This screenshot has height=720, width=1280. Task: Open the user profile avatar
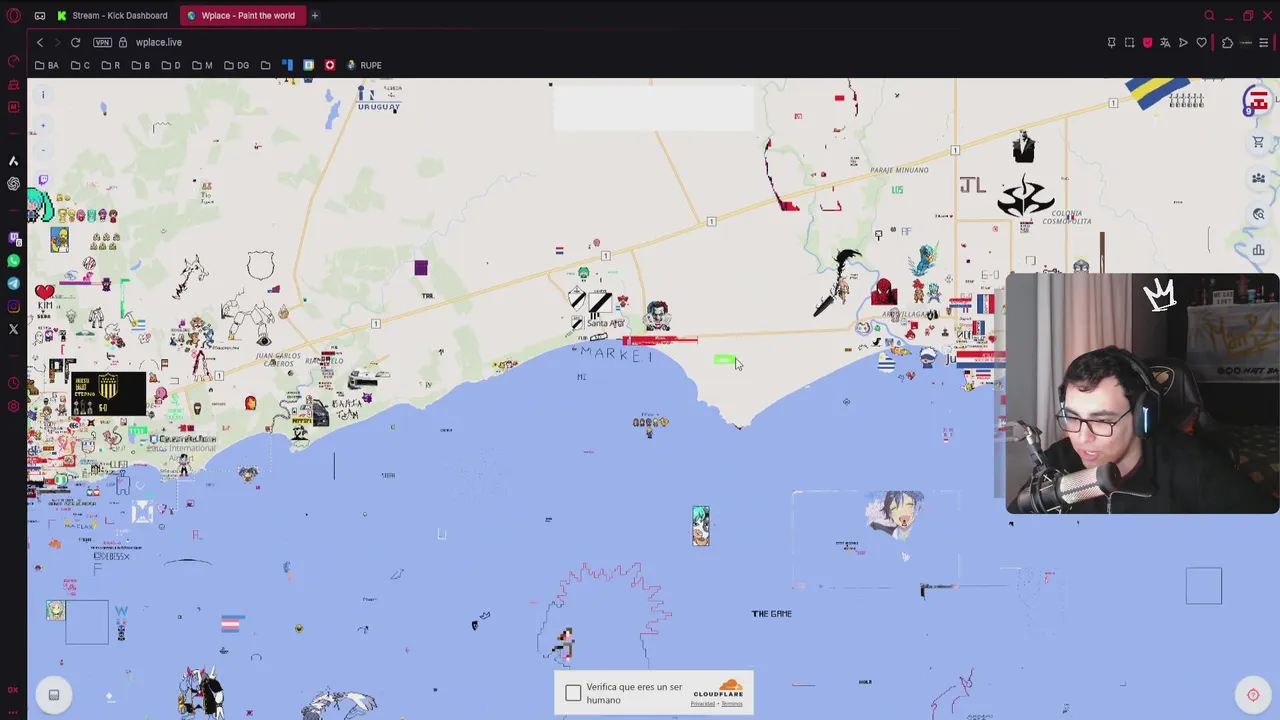(1257, 101)
